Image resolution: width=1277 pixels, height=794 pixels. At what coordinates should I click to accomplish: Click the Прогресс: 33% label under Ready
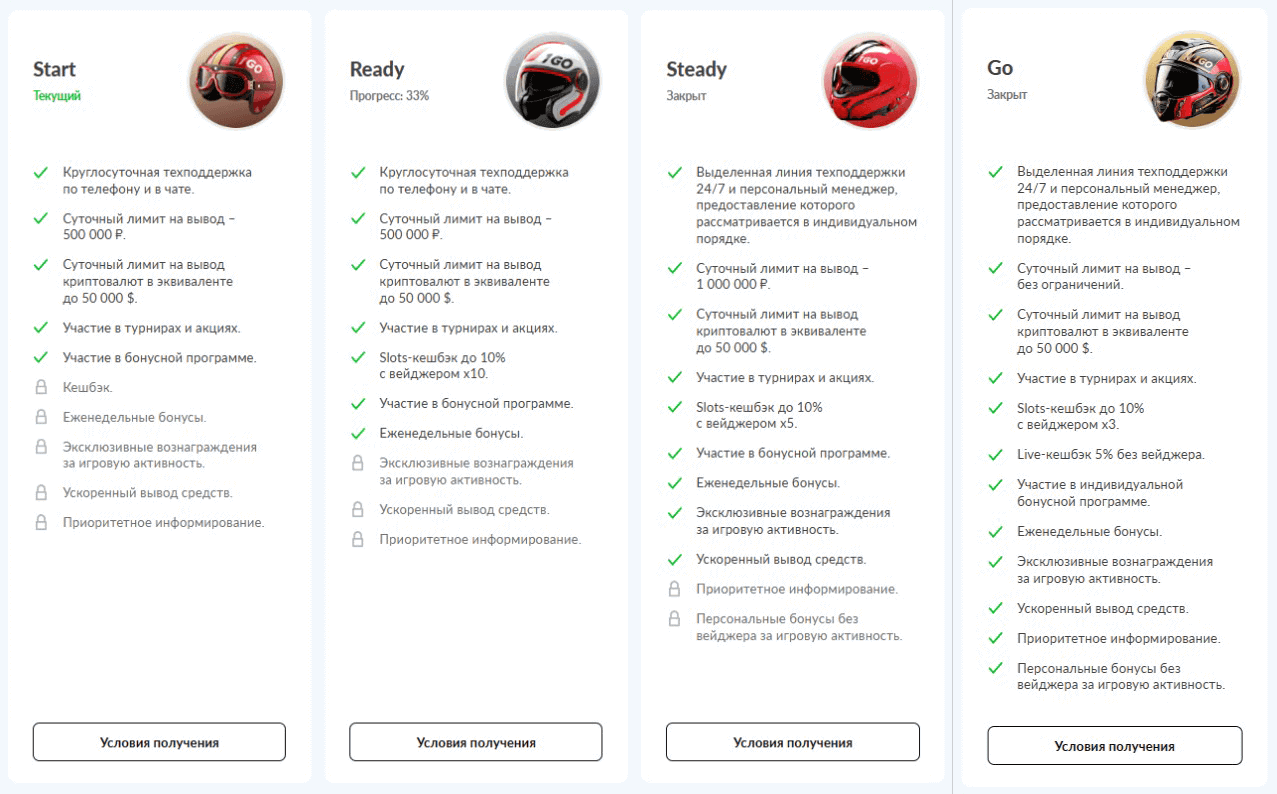[x=389, y=96]
